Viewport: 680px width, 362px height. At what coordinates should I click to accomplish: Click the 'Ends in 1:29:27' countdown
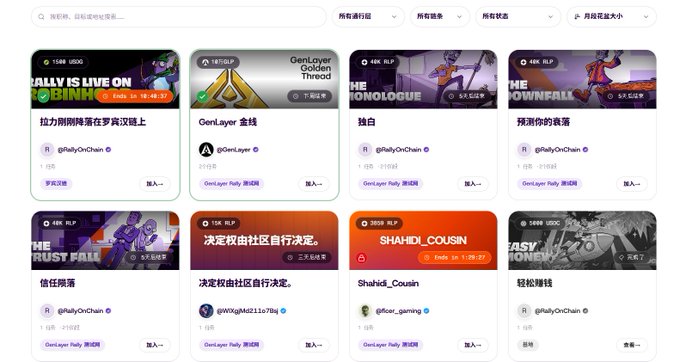(454, 258)
